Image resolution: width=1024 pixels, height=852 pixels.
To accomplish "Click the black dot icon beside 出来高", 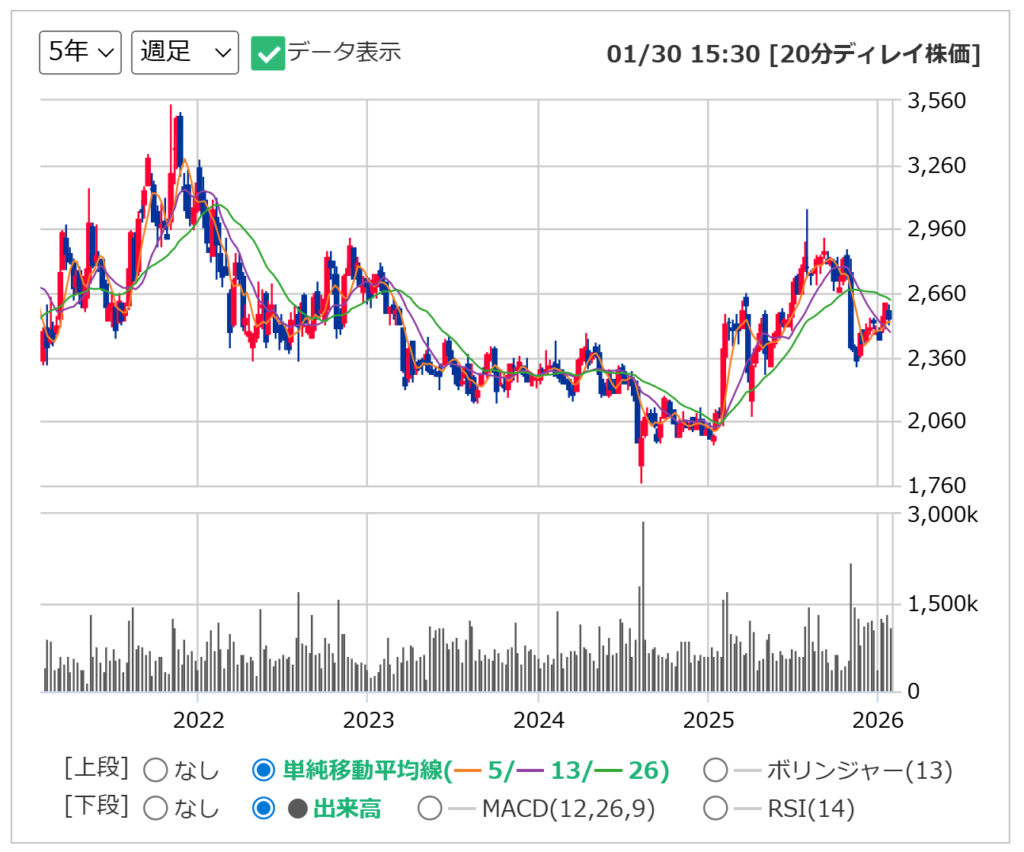I will (x=297, y=809).
